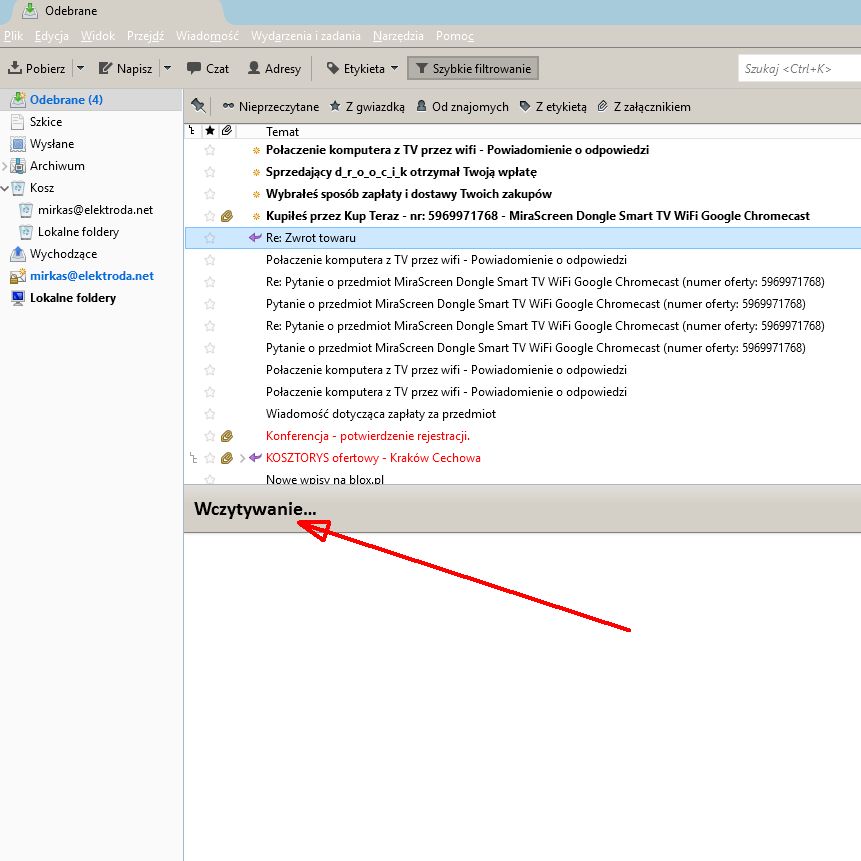Open the Narzędzia menu
The height and width of the screenshot is (861, 861).
(398, 36)
